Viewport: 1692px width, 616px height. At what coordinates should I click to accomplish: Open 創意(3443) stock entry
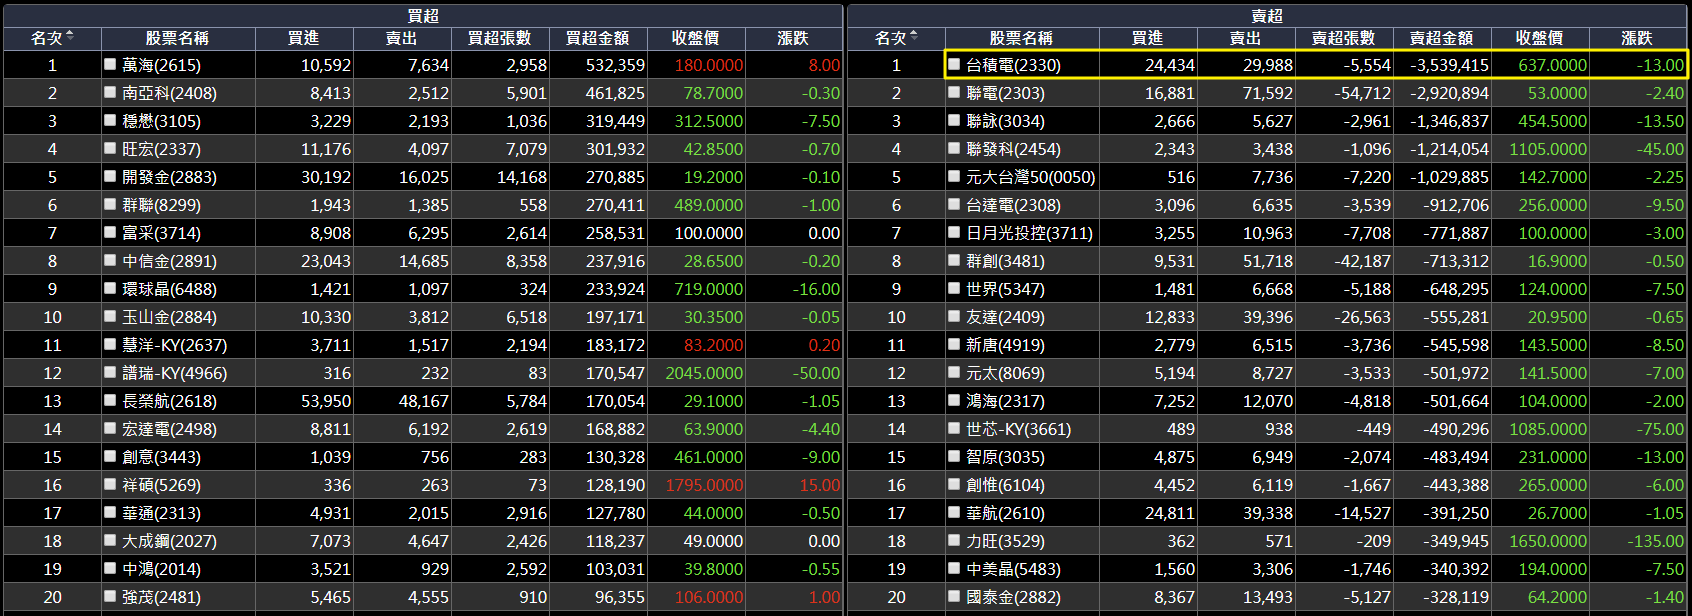[161, 457]
